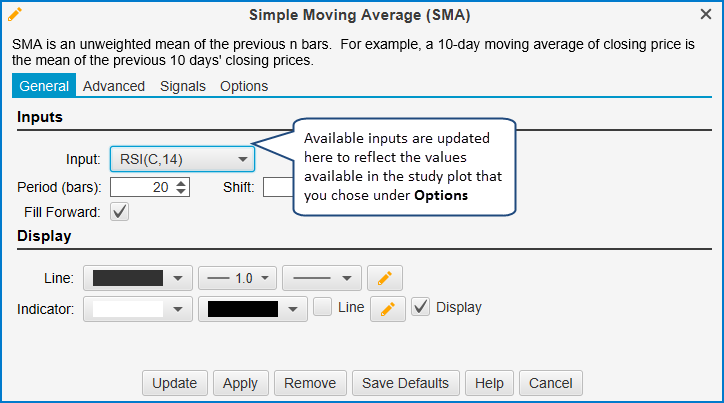
Task: Uncheck the Indicator Display checkbox
Action: click(421, 307)
